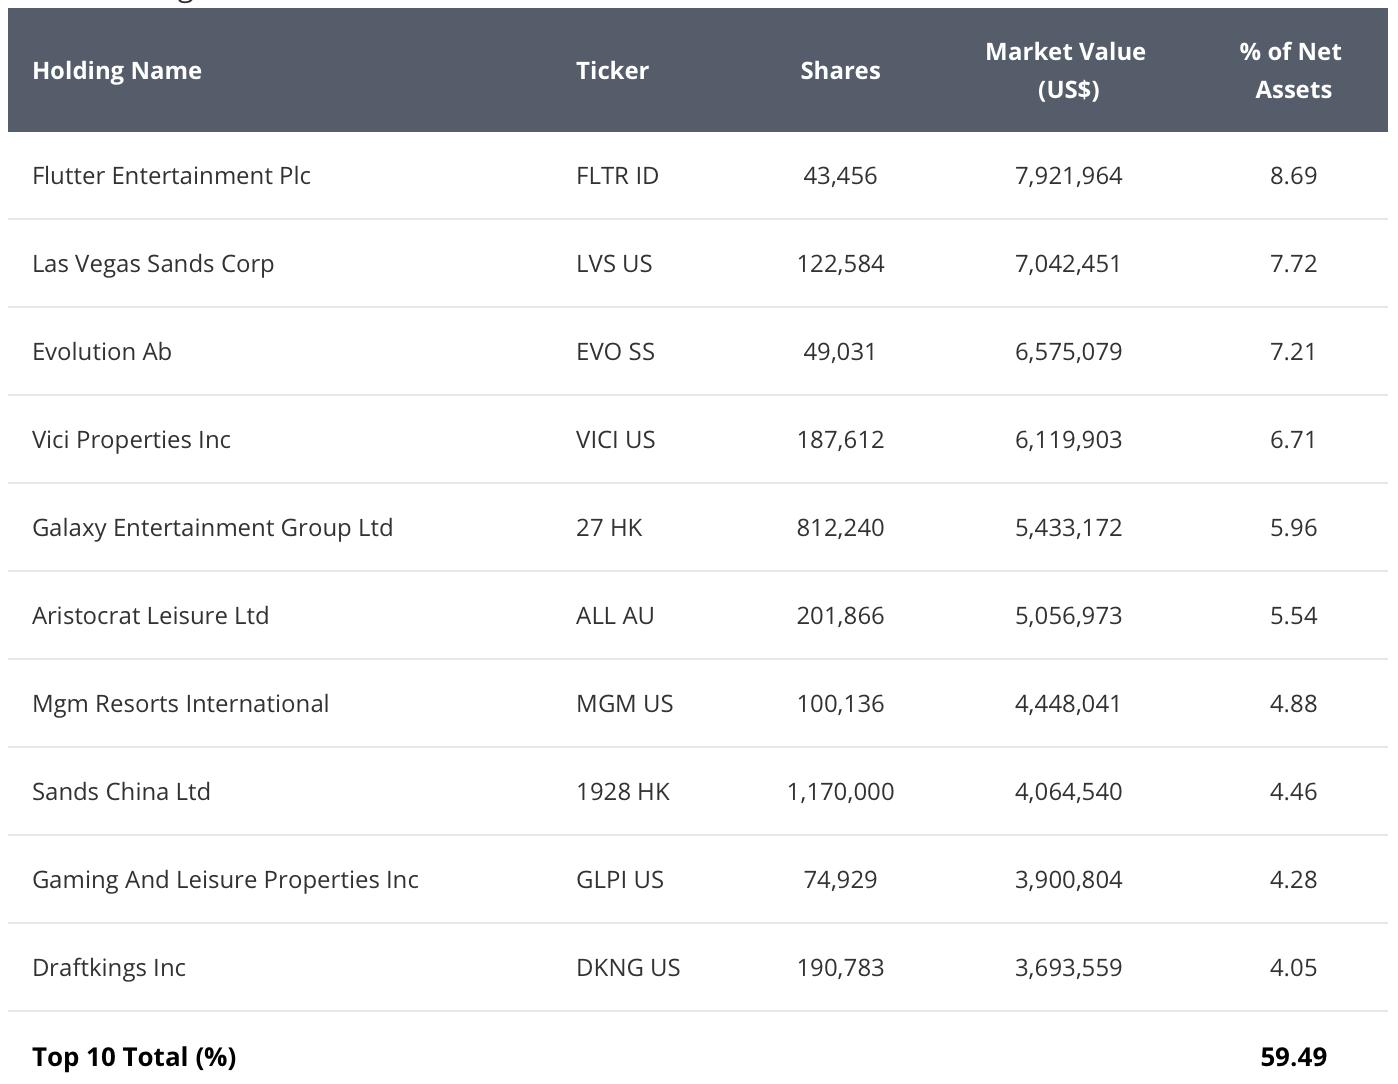Click shares value 100,136
The image size is (1398, 1084).
point(840,703)
